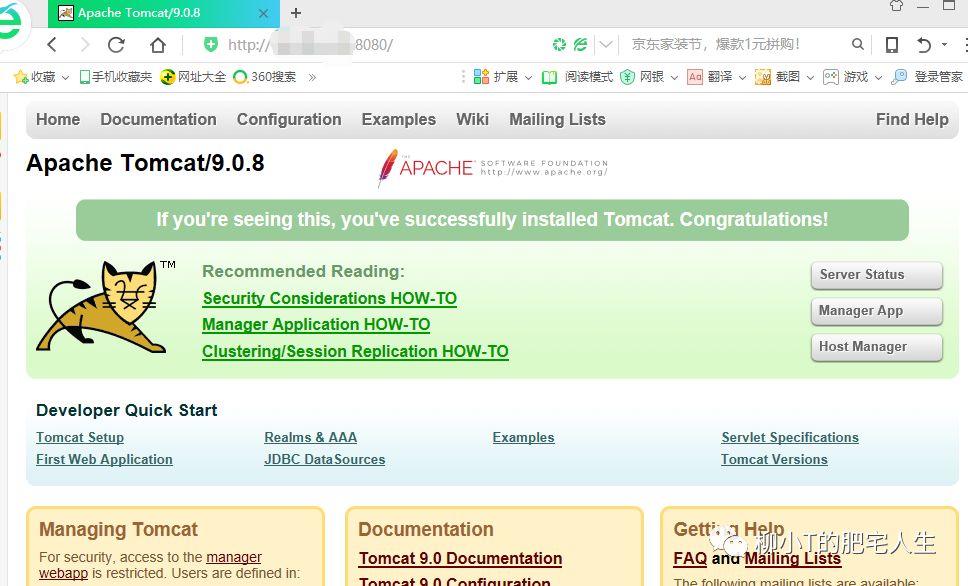Viewport: 968px width, 586px height.
Task: Click the green security shield icon in address bar
Action: 211,44
